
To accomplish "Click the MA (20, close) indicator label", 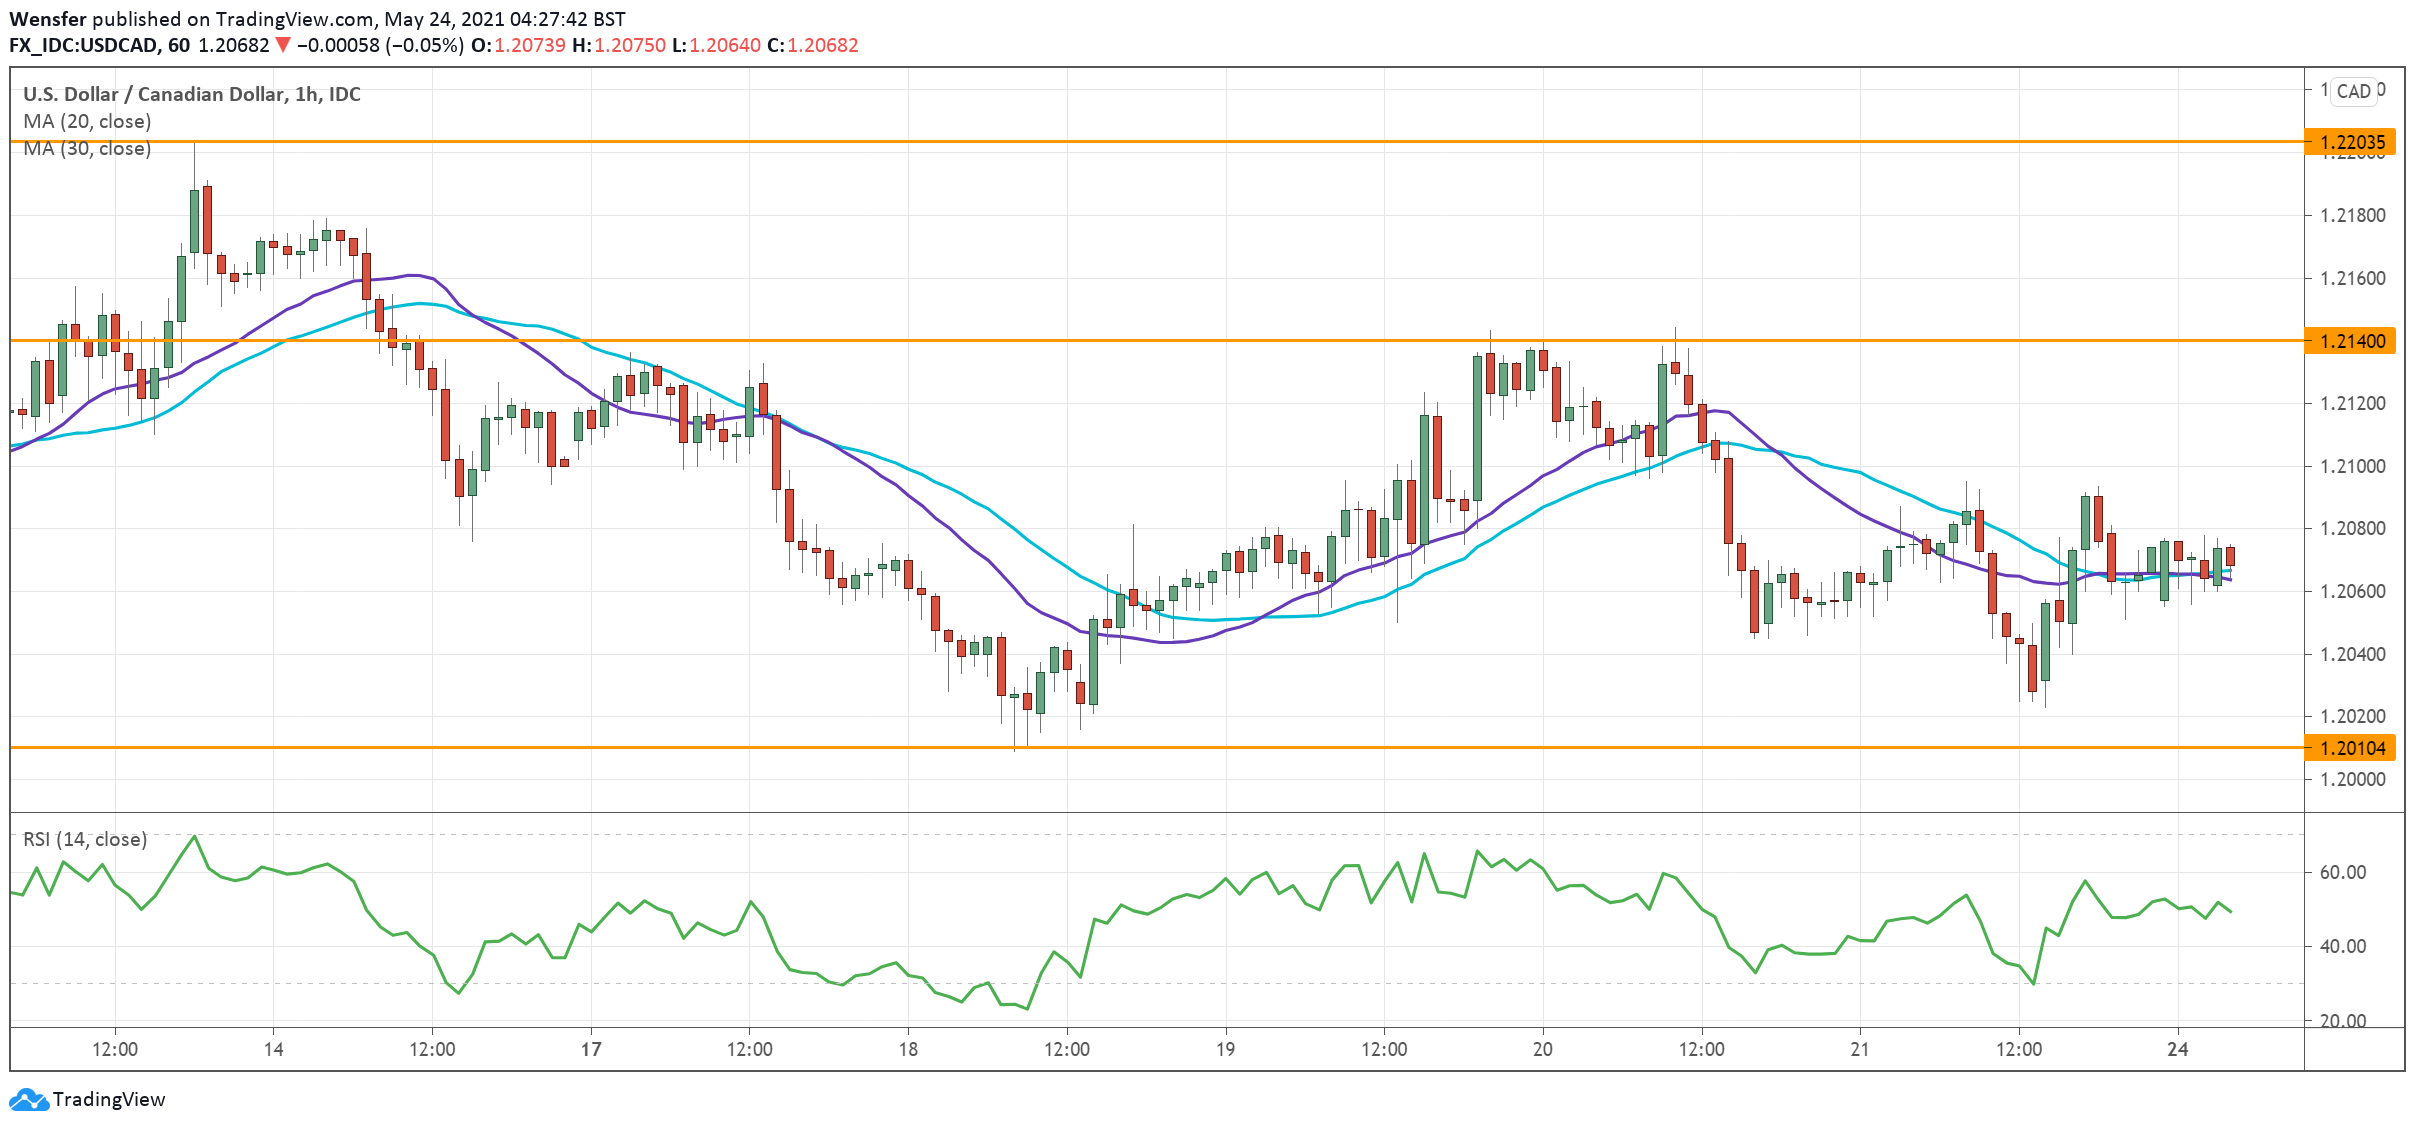I will [x=87, y=121].
